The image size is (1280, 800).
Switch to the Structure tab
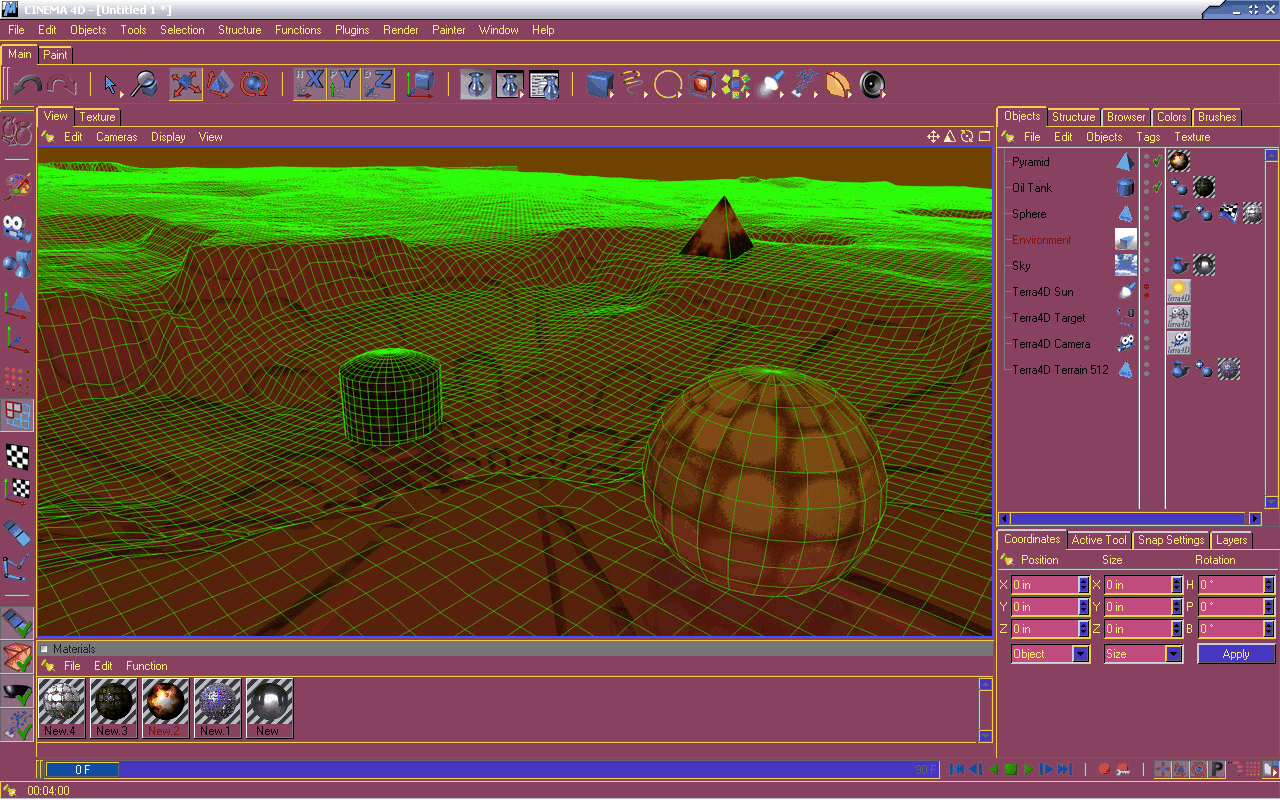(1074, 117)
